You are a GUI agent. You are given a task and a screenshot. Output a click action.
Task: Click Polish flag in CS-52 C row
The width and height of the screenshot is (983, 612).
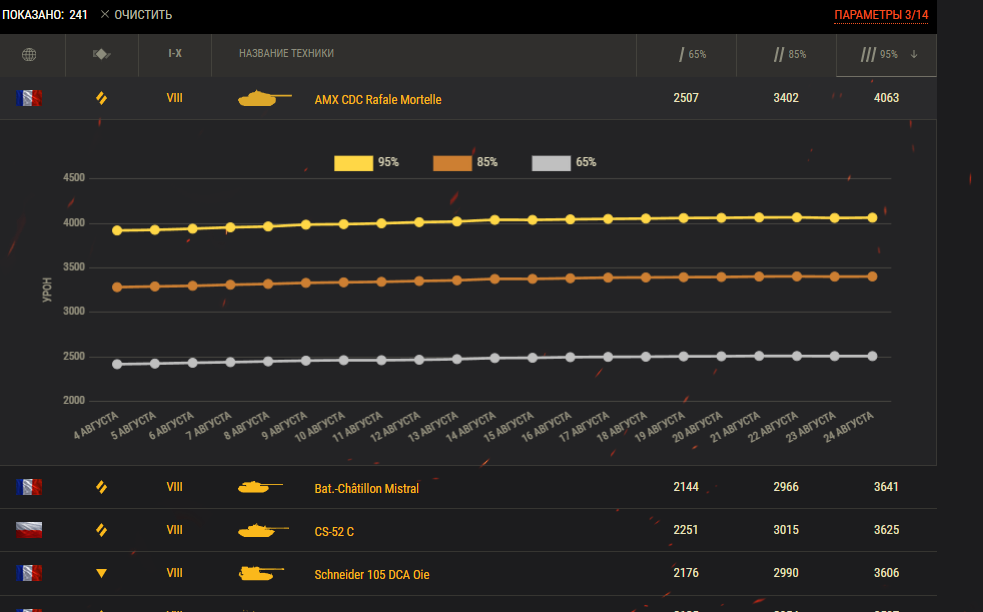point(29,530)
